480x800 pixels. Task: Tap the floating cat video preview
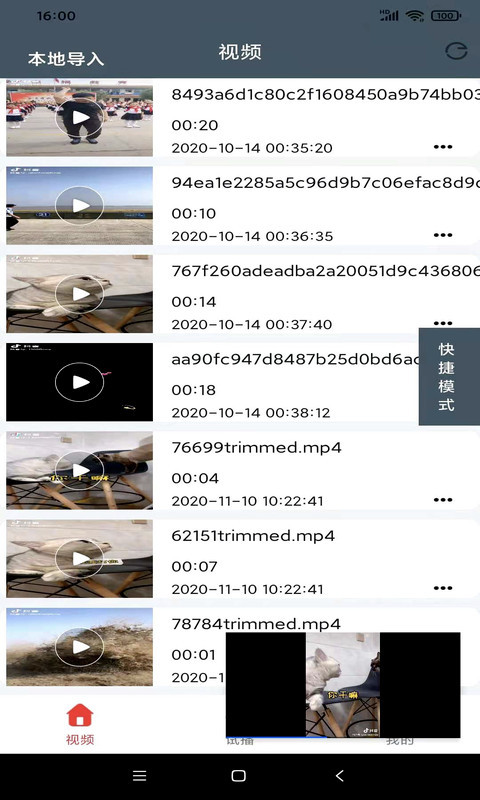tap(343, 685)
